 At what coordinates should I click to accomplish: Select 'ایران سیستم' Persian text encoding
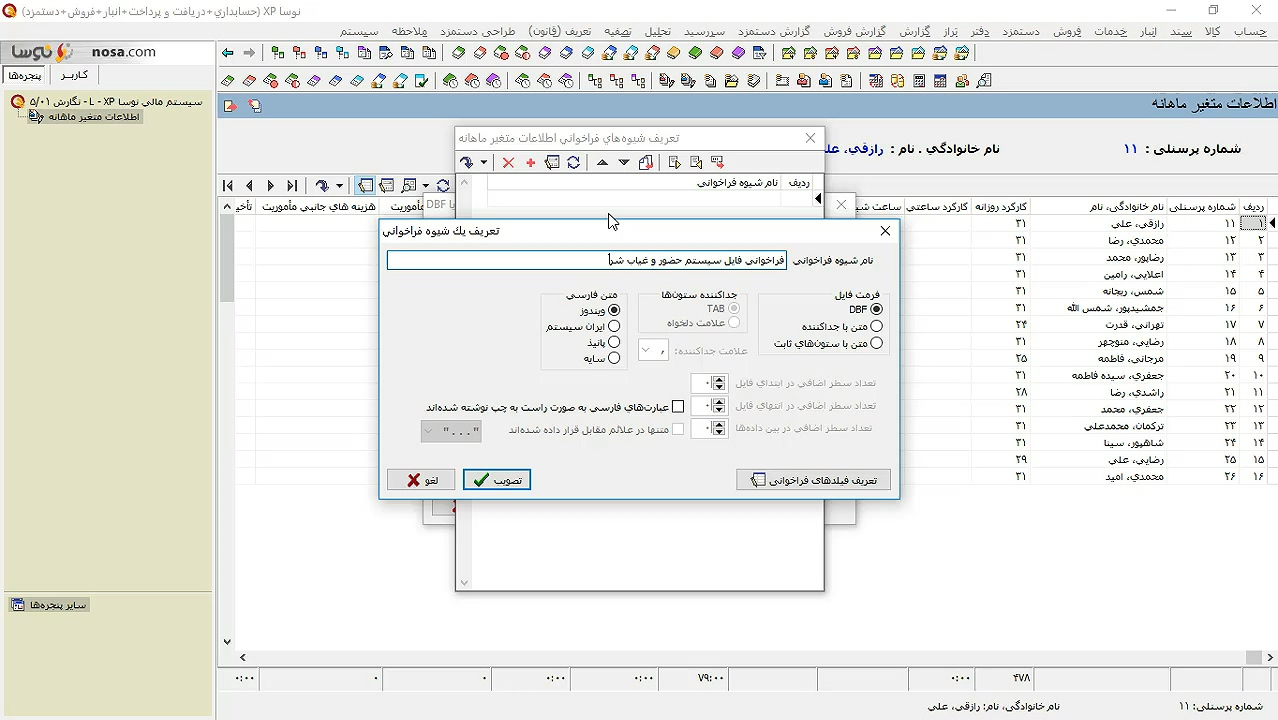click(614, 327)
